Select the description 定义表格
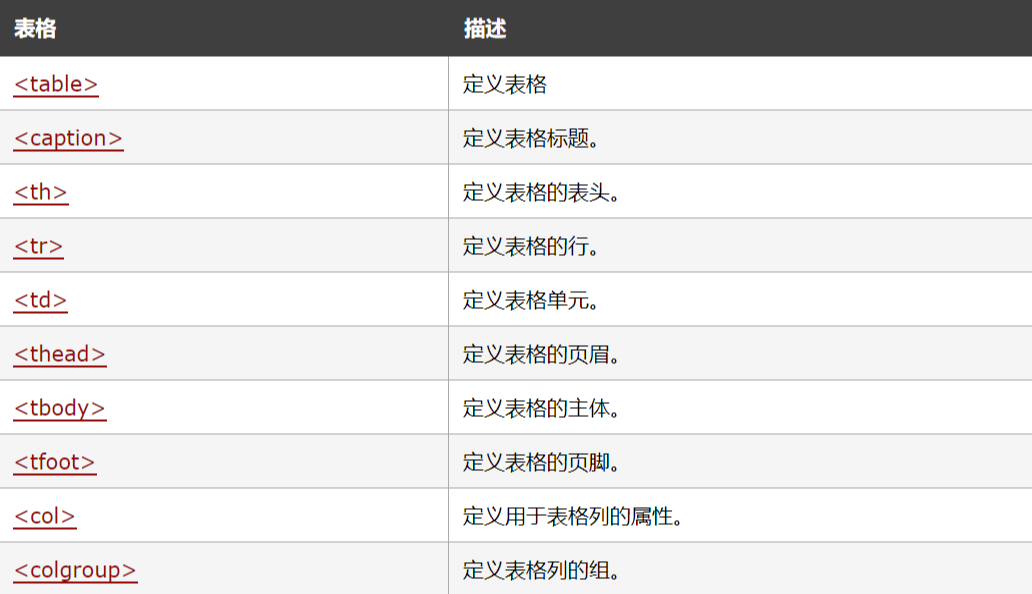 click(x=504, y=84)
